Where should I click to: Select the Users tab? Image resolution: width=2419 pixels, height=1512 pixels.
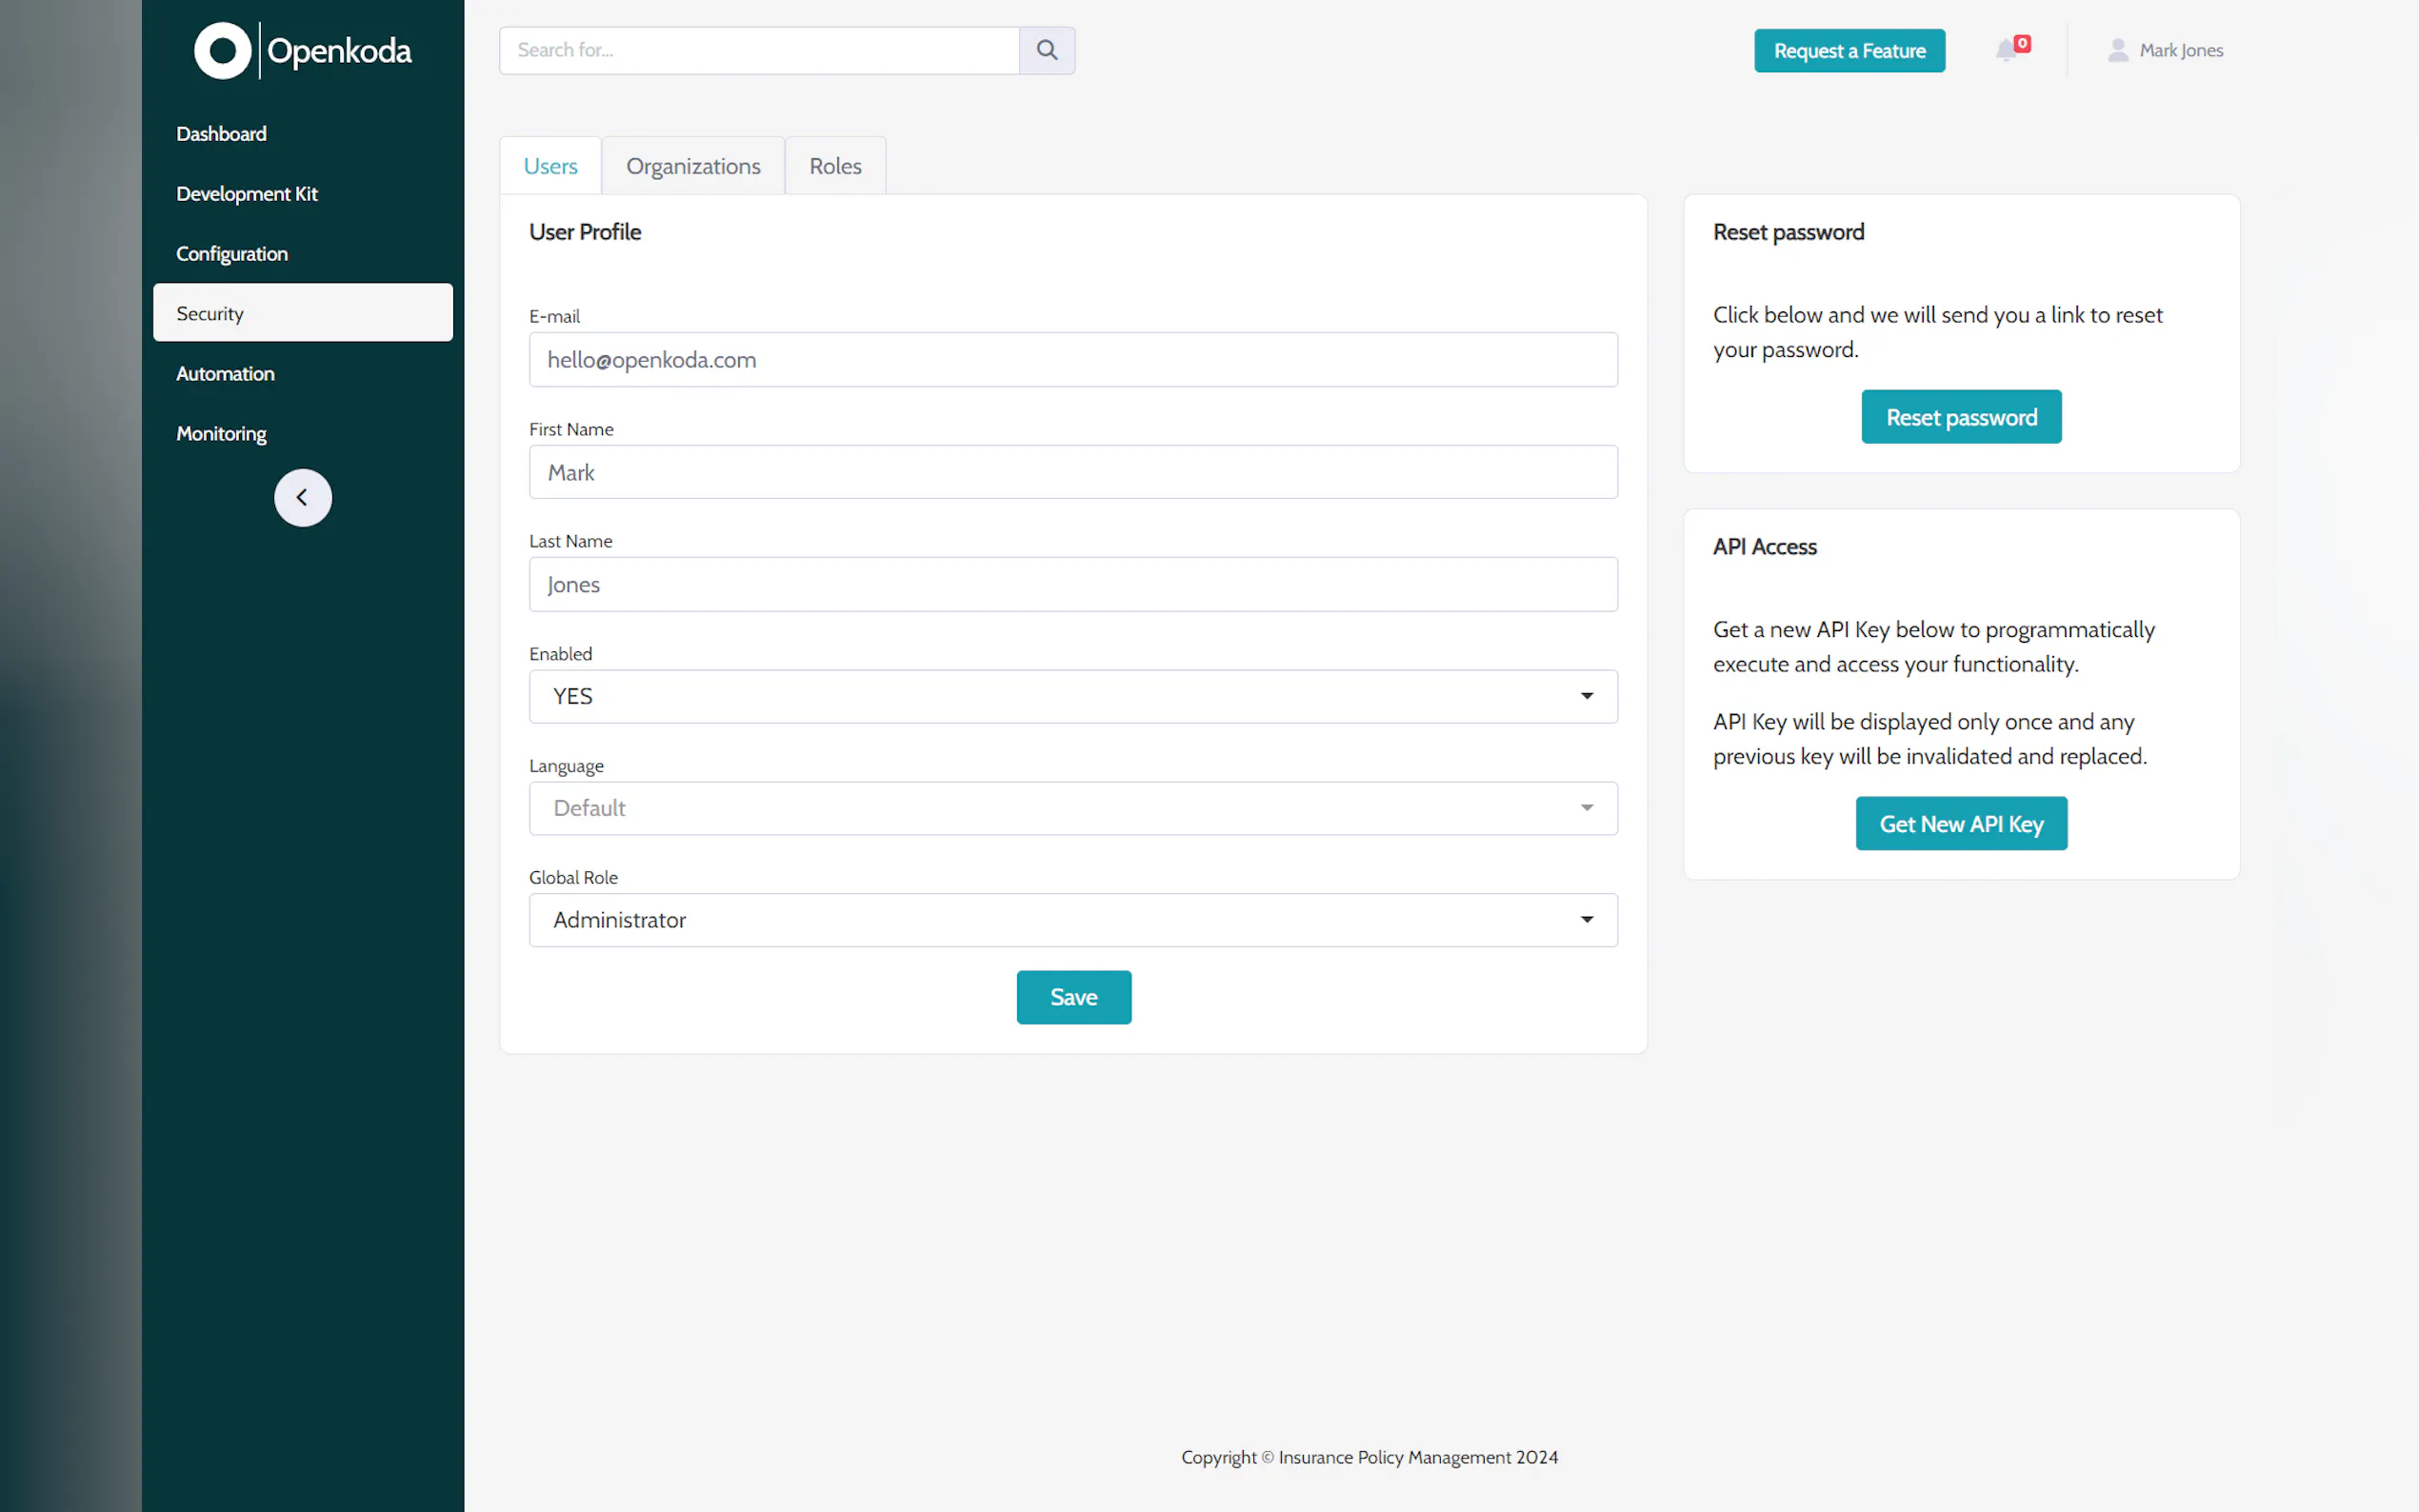pyautogui.click(x=550, y=166)
